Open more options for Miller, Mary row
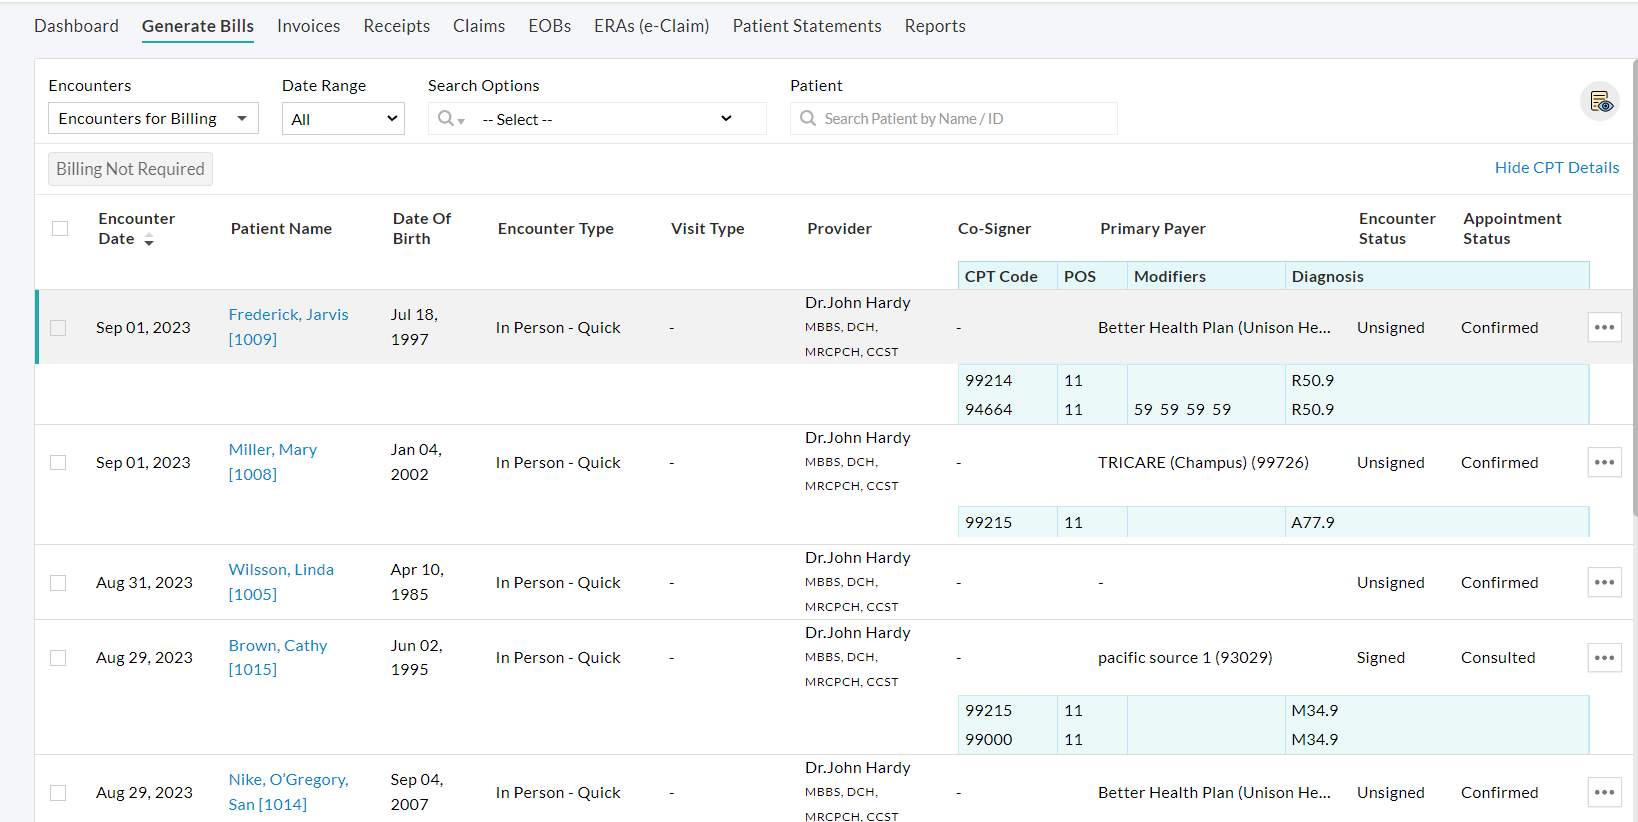Image resolution: width=1638 pixels, height=822 pixels. [x=1604, y=462]
